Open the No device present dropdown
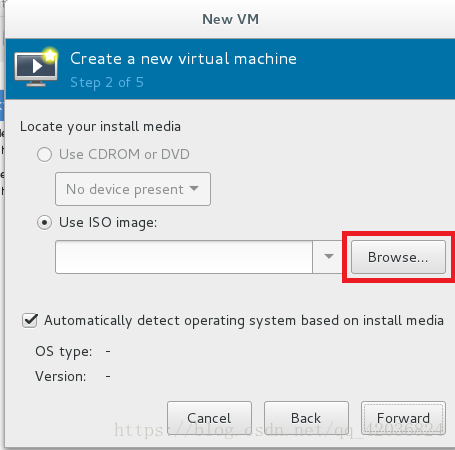Viewport: 455px width, 450px height. [133, 189]
